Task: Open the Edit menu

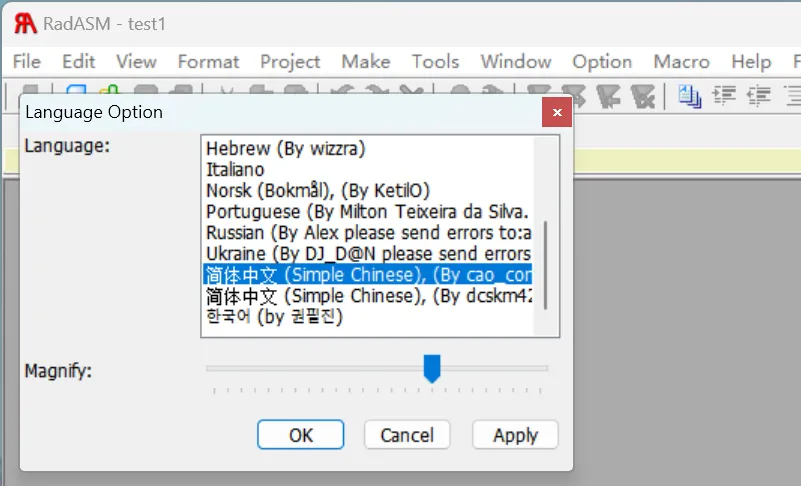Action: [x=79, y=61]
